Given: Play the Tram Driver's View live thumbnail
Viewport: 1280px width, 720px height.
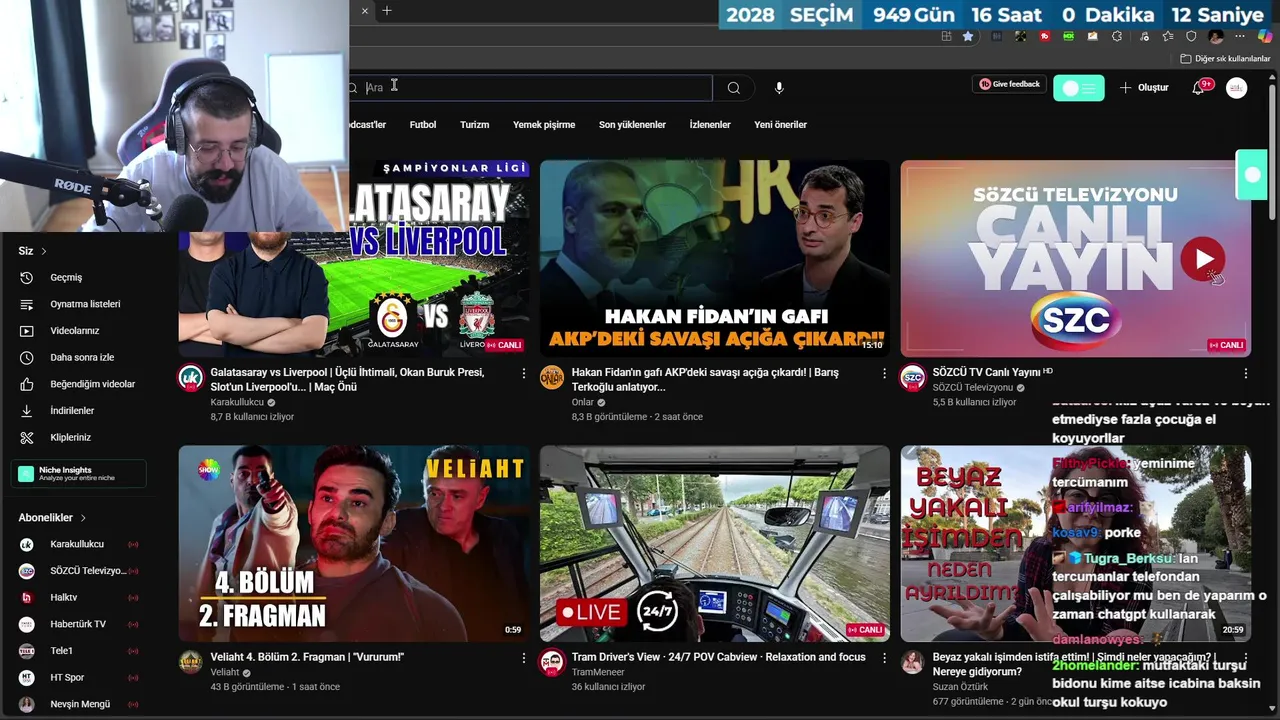Looking at the screenshot, I should 714,543.
